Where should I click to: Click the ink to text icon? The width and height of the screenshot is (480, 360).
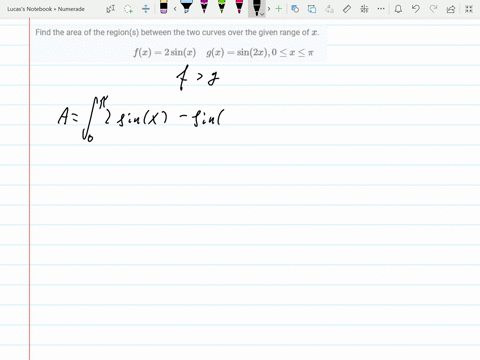coord(329,9)
